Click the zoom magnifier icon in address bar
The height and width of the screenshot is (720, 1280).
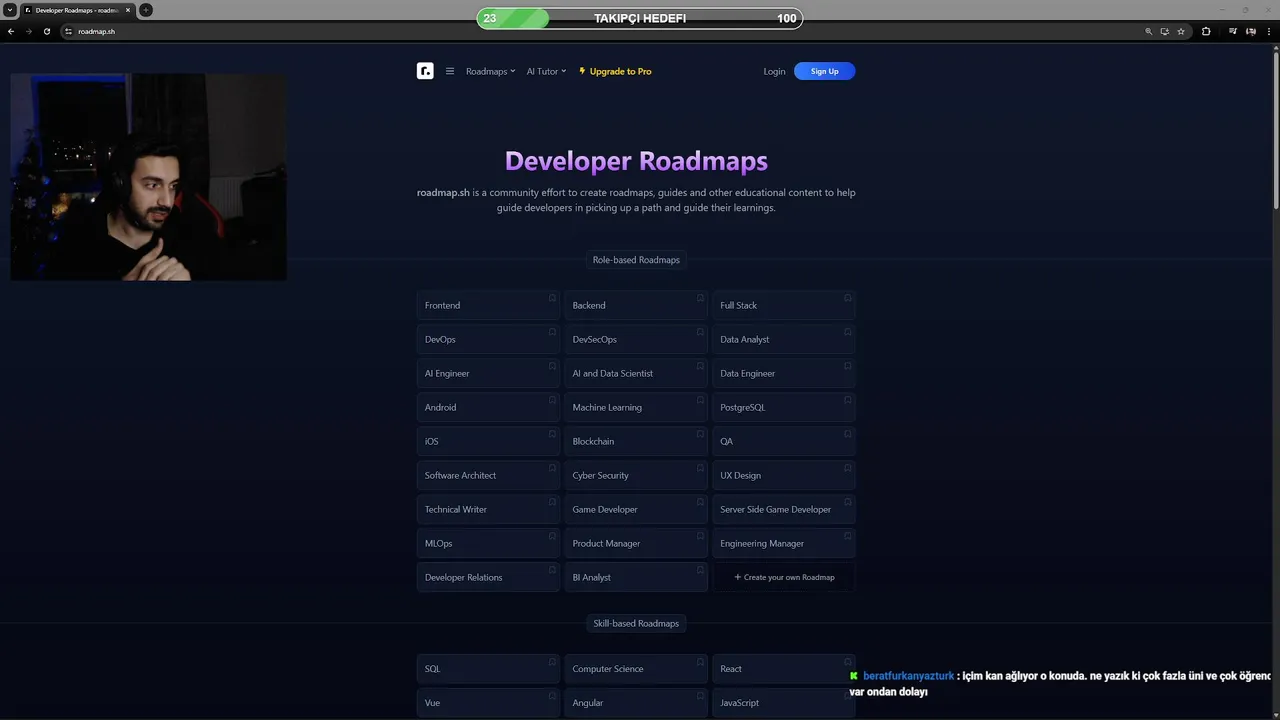pos(1149,31)
